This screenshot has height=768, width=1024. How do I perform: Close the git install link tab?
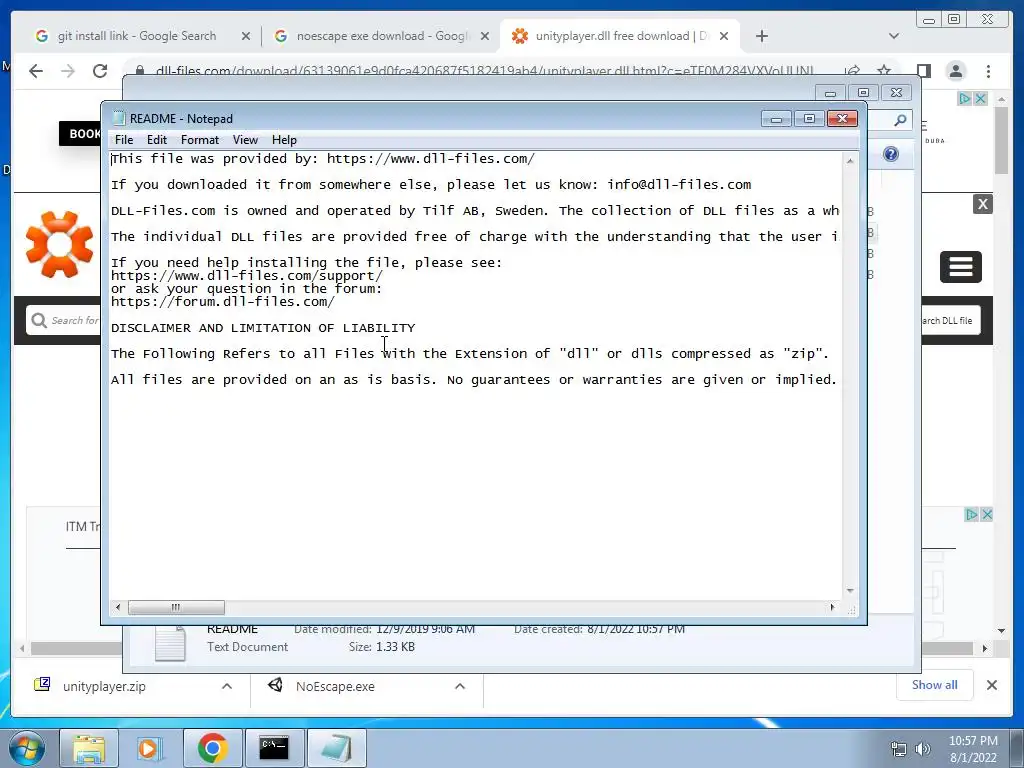[246, 37]
